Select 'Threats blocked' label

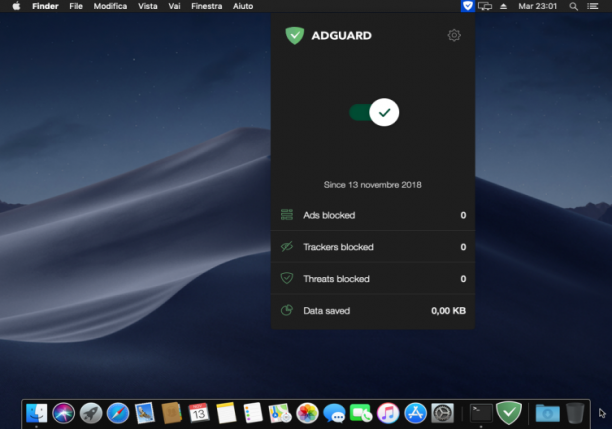click(336, 279)
